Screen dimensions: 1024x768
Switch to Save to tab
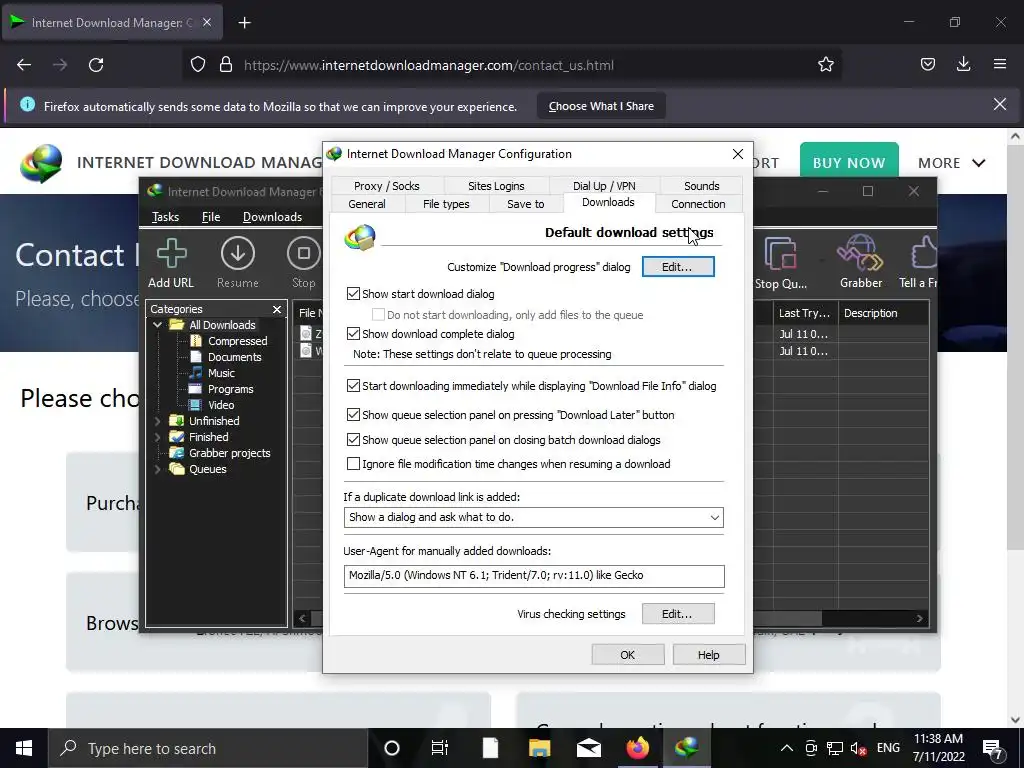tap(526, 204)
